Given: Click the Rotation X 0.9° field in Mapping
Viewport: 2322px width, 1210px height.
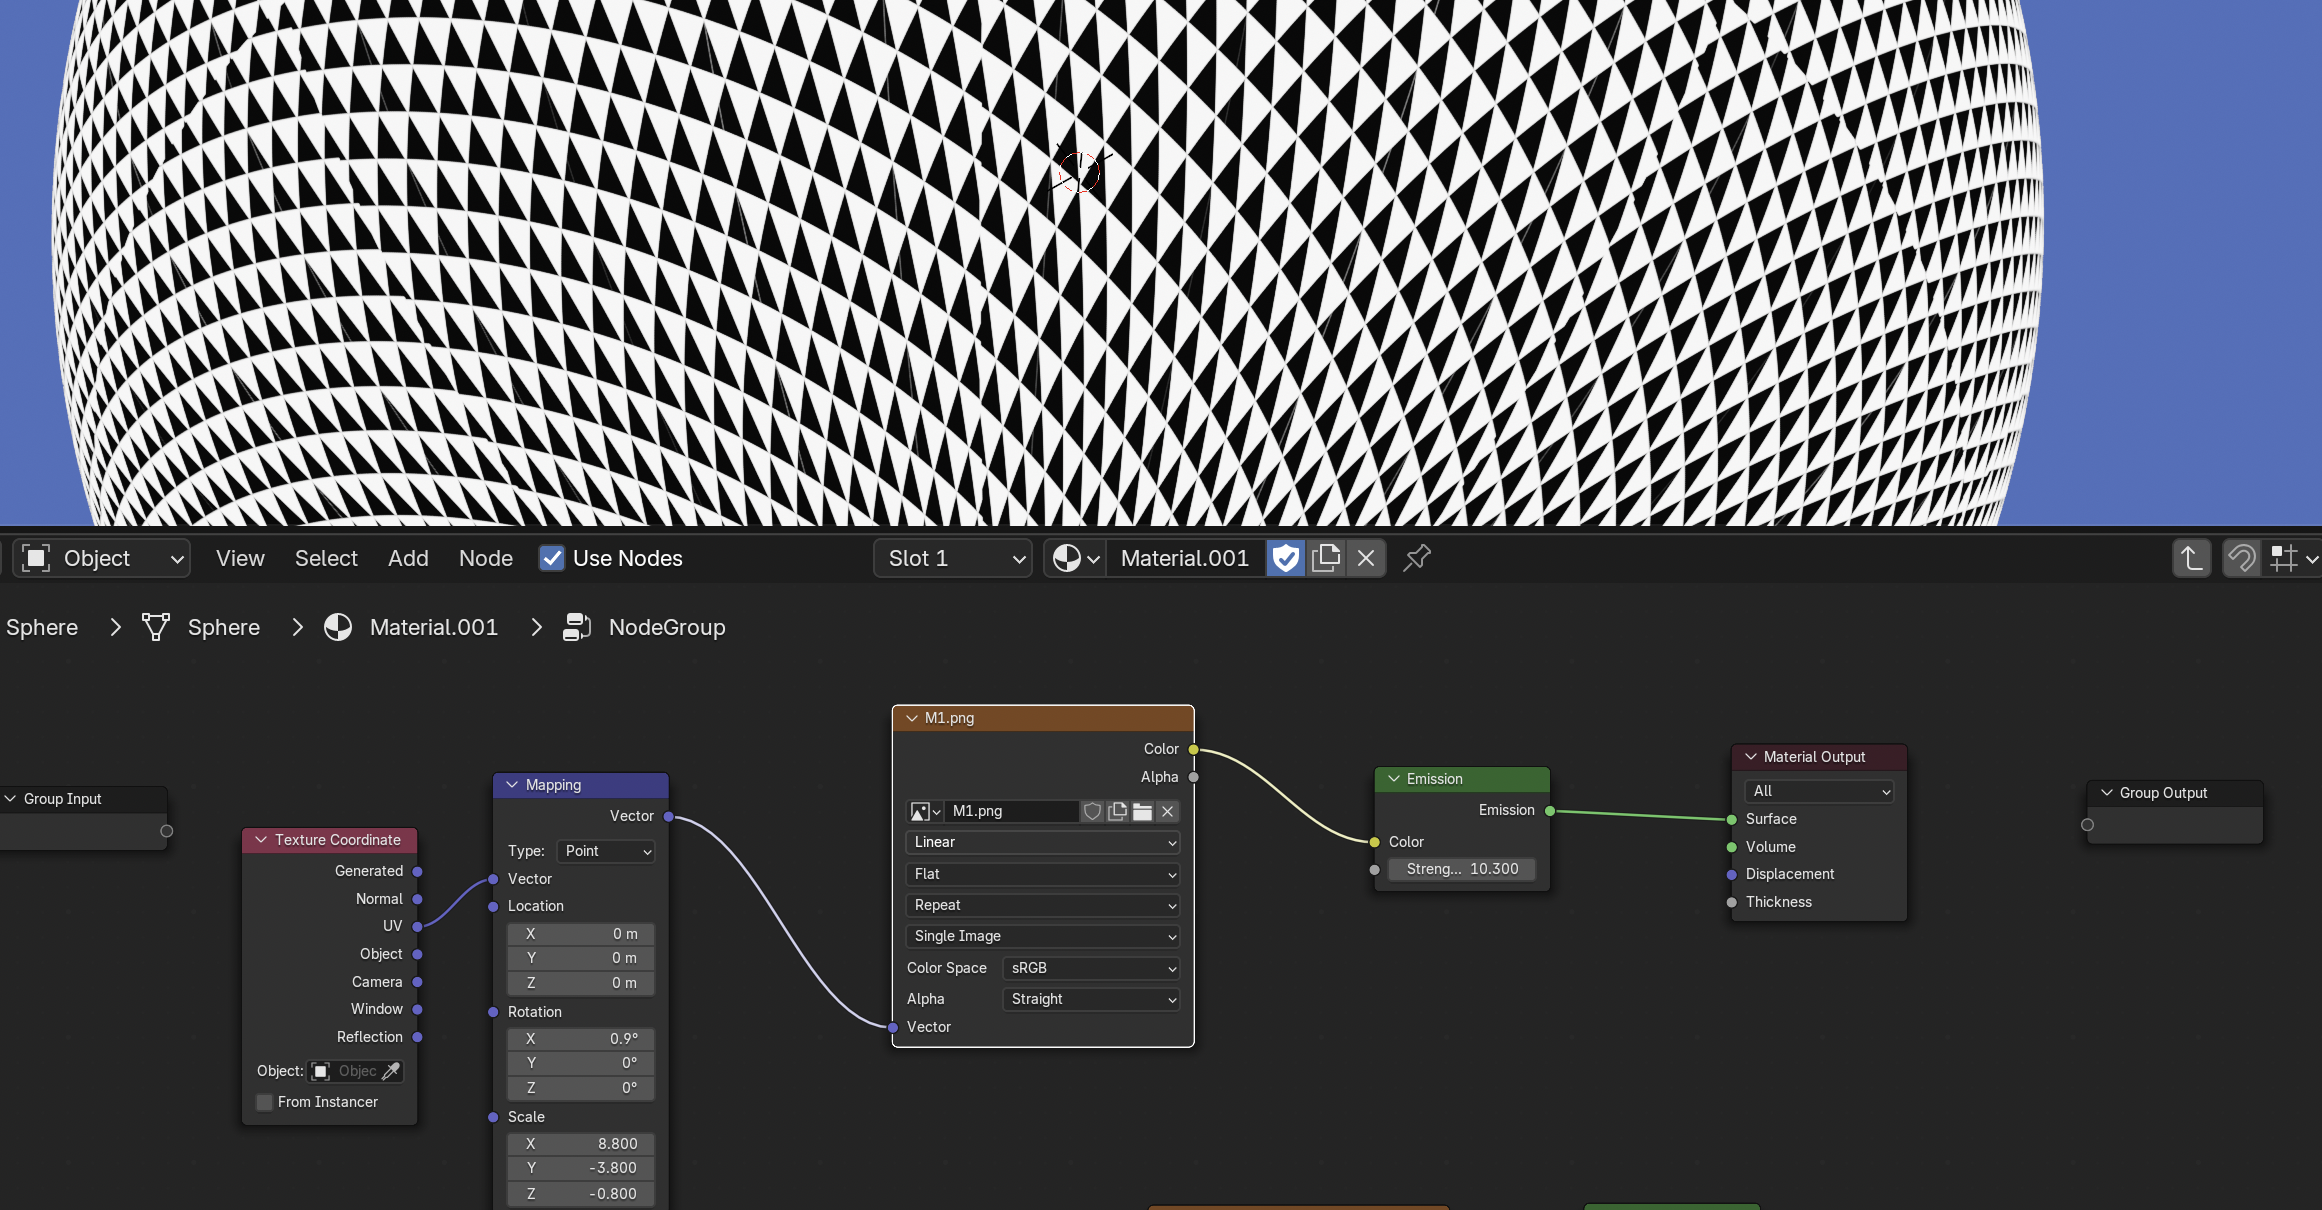Looking at the screenshot, I should tap(581, 1039).
